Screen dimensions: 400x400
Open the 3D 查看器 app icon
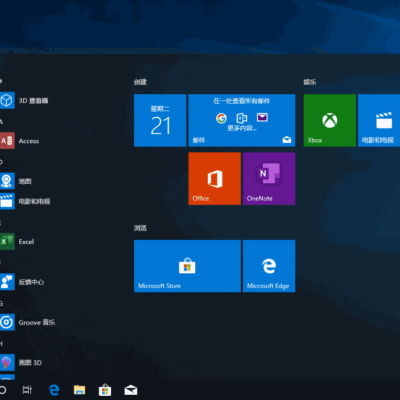click(x=7, y=100)
